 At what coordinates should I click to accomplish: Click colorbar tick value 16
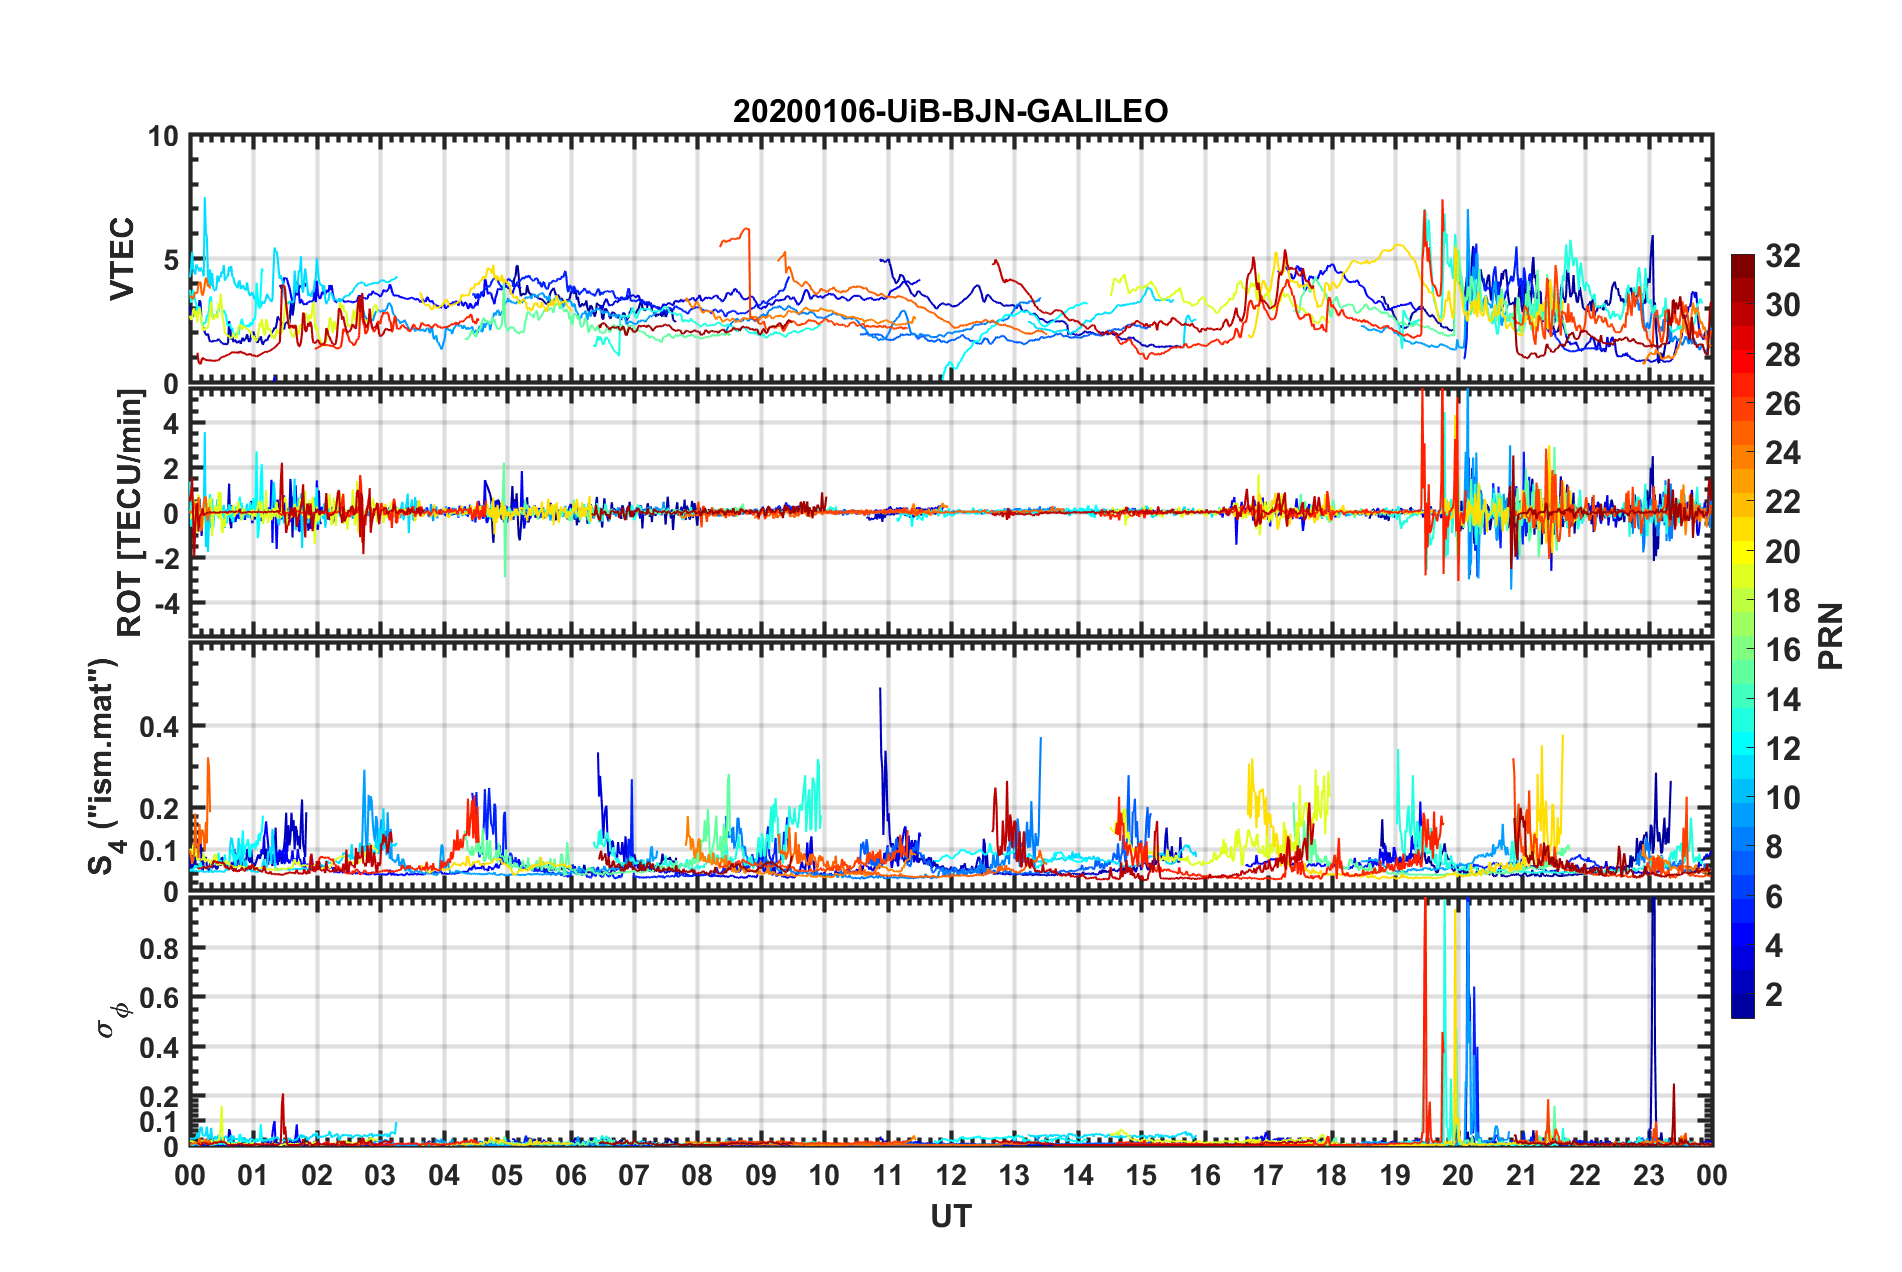coord(1781,650)
